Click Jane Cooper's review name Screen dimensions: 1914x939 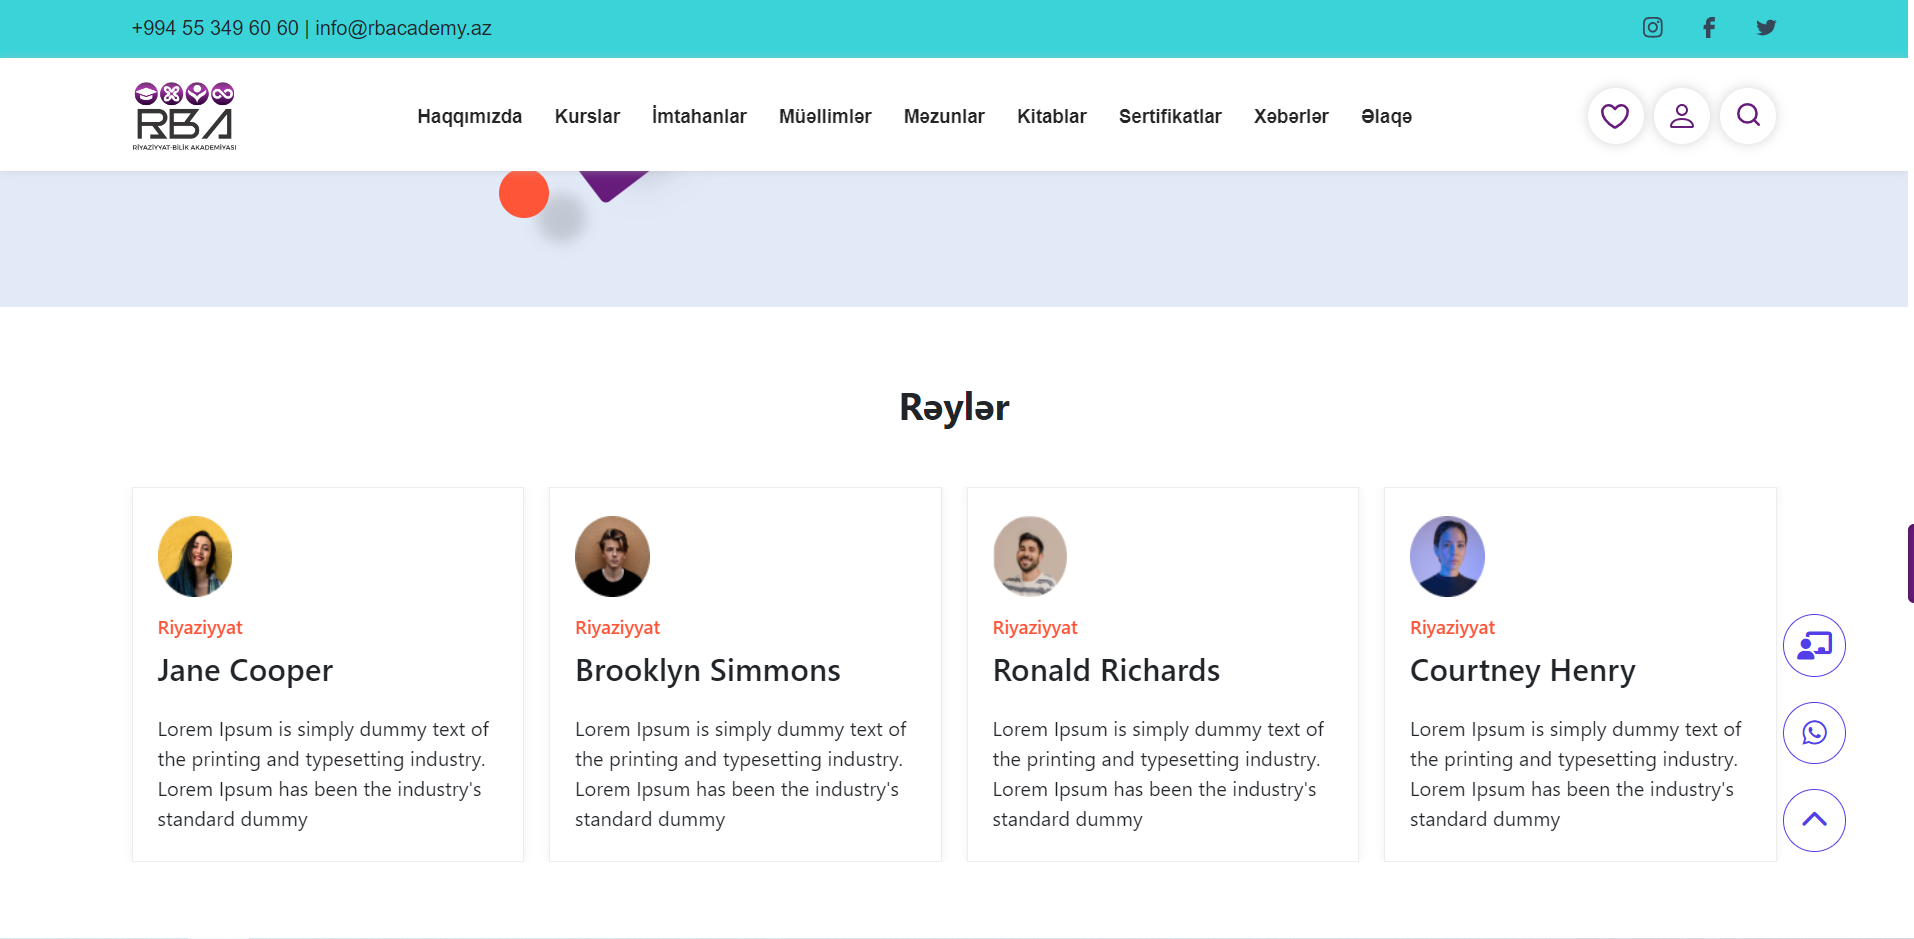pyautogui.click(x=245, y=670)
